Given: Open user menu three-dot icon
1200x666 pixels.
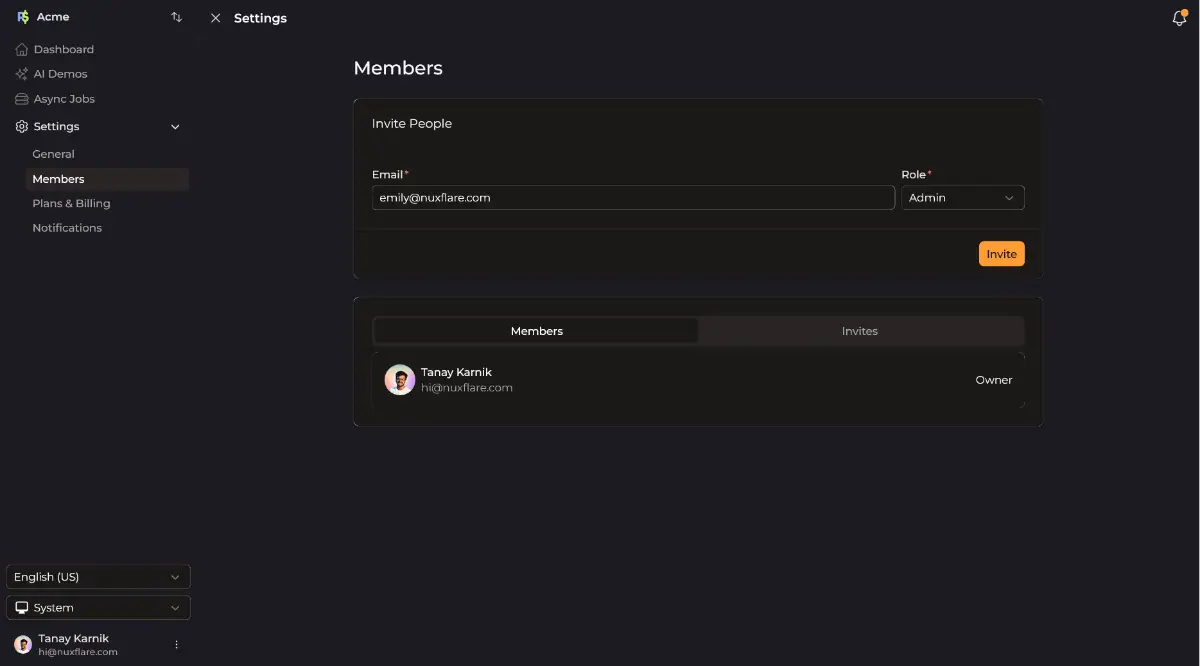Looking at the screenshot, I should coord(177,645).
